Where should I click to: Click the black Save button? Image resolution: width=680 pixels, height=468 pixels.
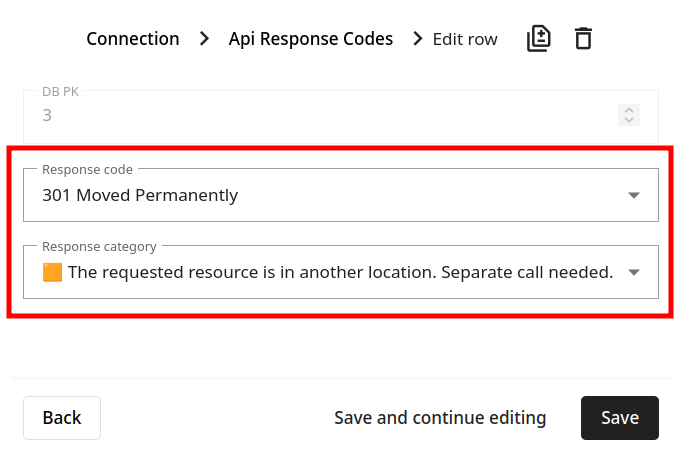coord(620,418)
